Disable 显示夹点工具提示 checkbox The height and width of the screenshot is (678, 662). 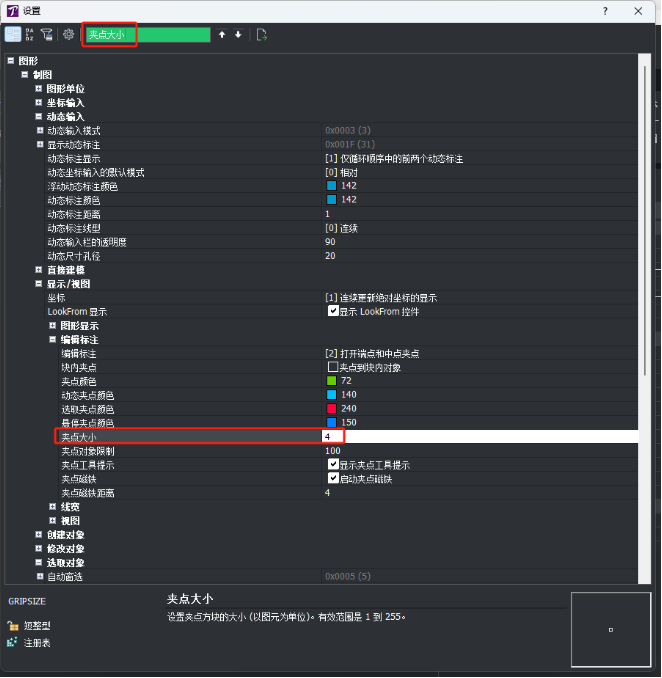coord(334,465)
